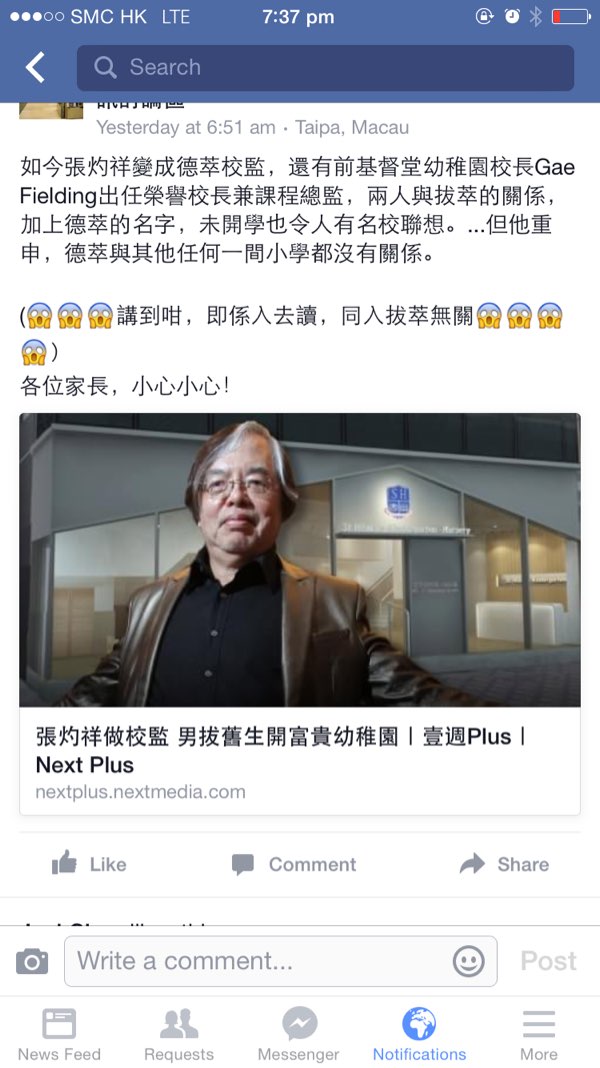Open the nextplus.nextmedia.com link

[140, 792]
